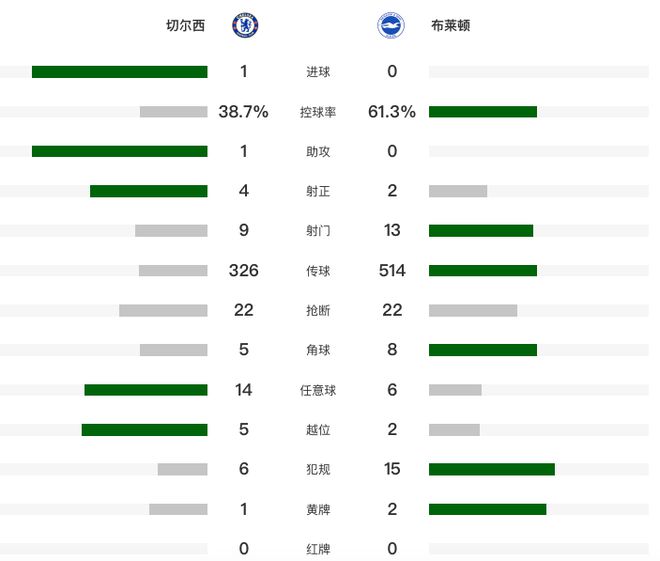This screenshot has height=561, width=660.
Task: Click Chelsea's green 任意球 bar
Action: coord(145,390)
